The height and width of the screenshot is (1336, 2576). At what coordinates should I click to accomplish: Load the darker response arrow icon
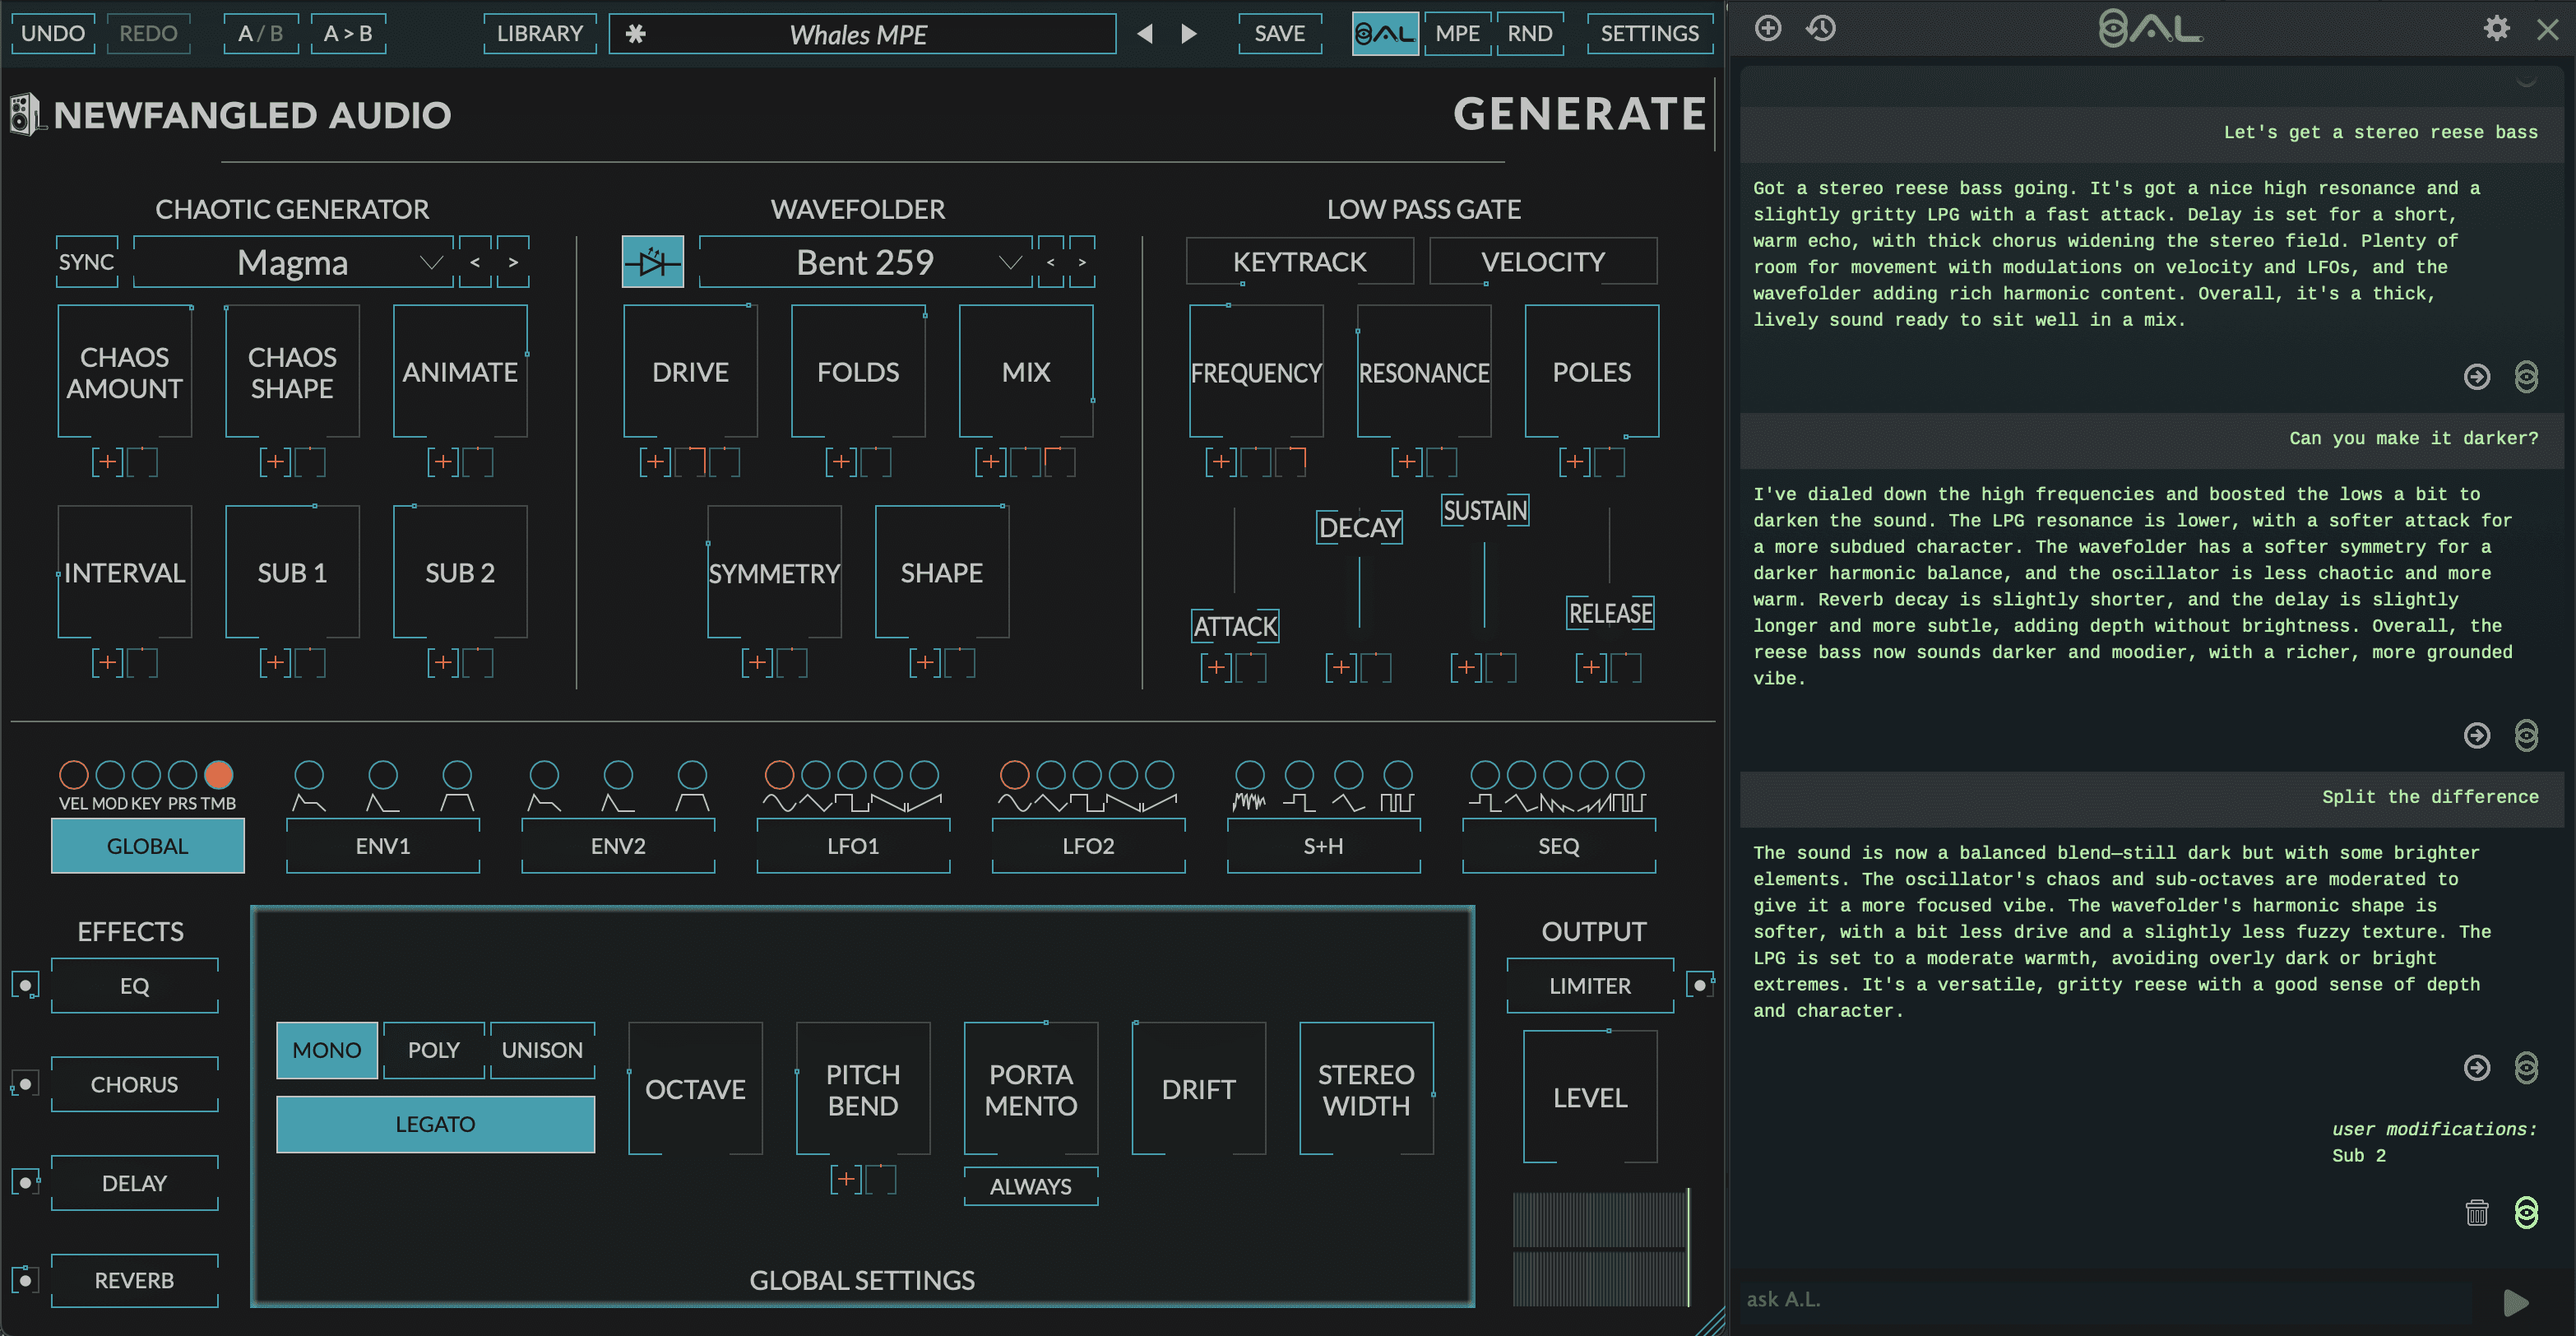(2476, 736)
